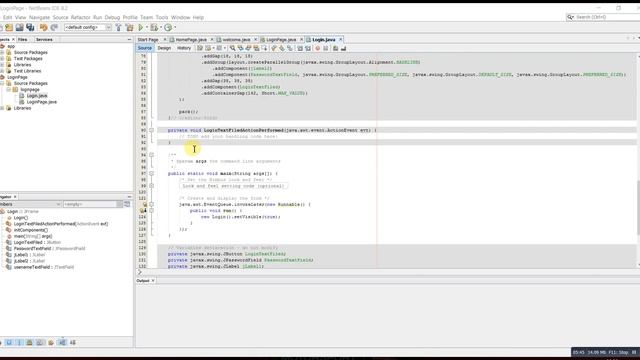
Task: Switch to the Services tab
Action: [x=44, y=40]
